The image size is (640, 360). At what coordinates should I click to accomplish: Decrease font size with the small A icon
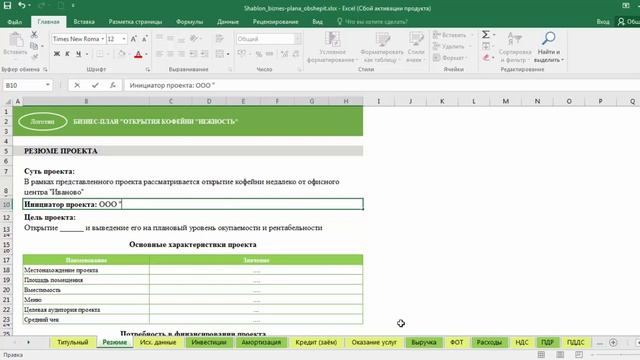point(144,39)
